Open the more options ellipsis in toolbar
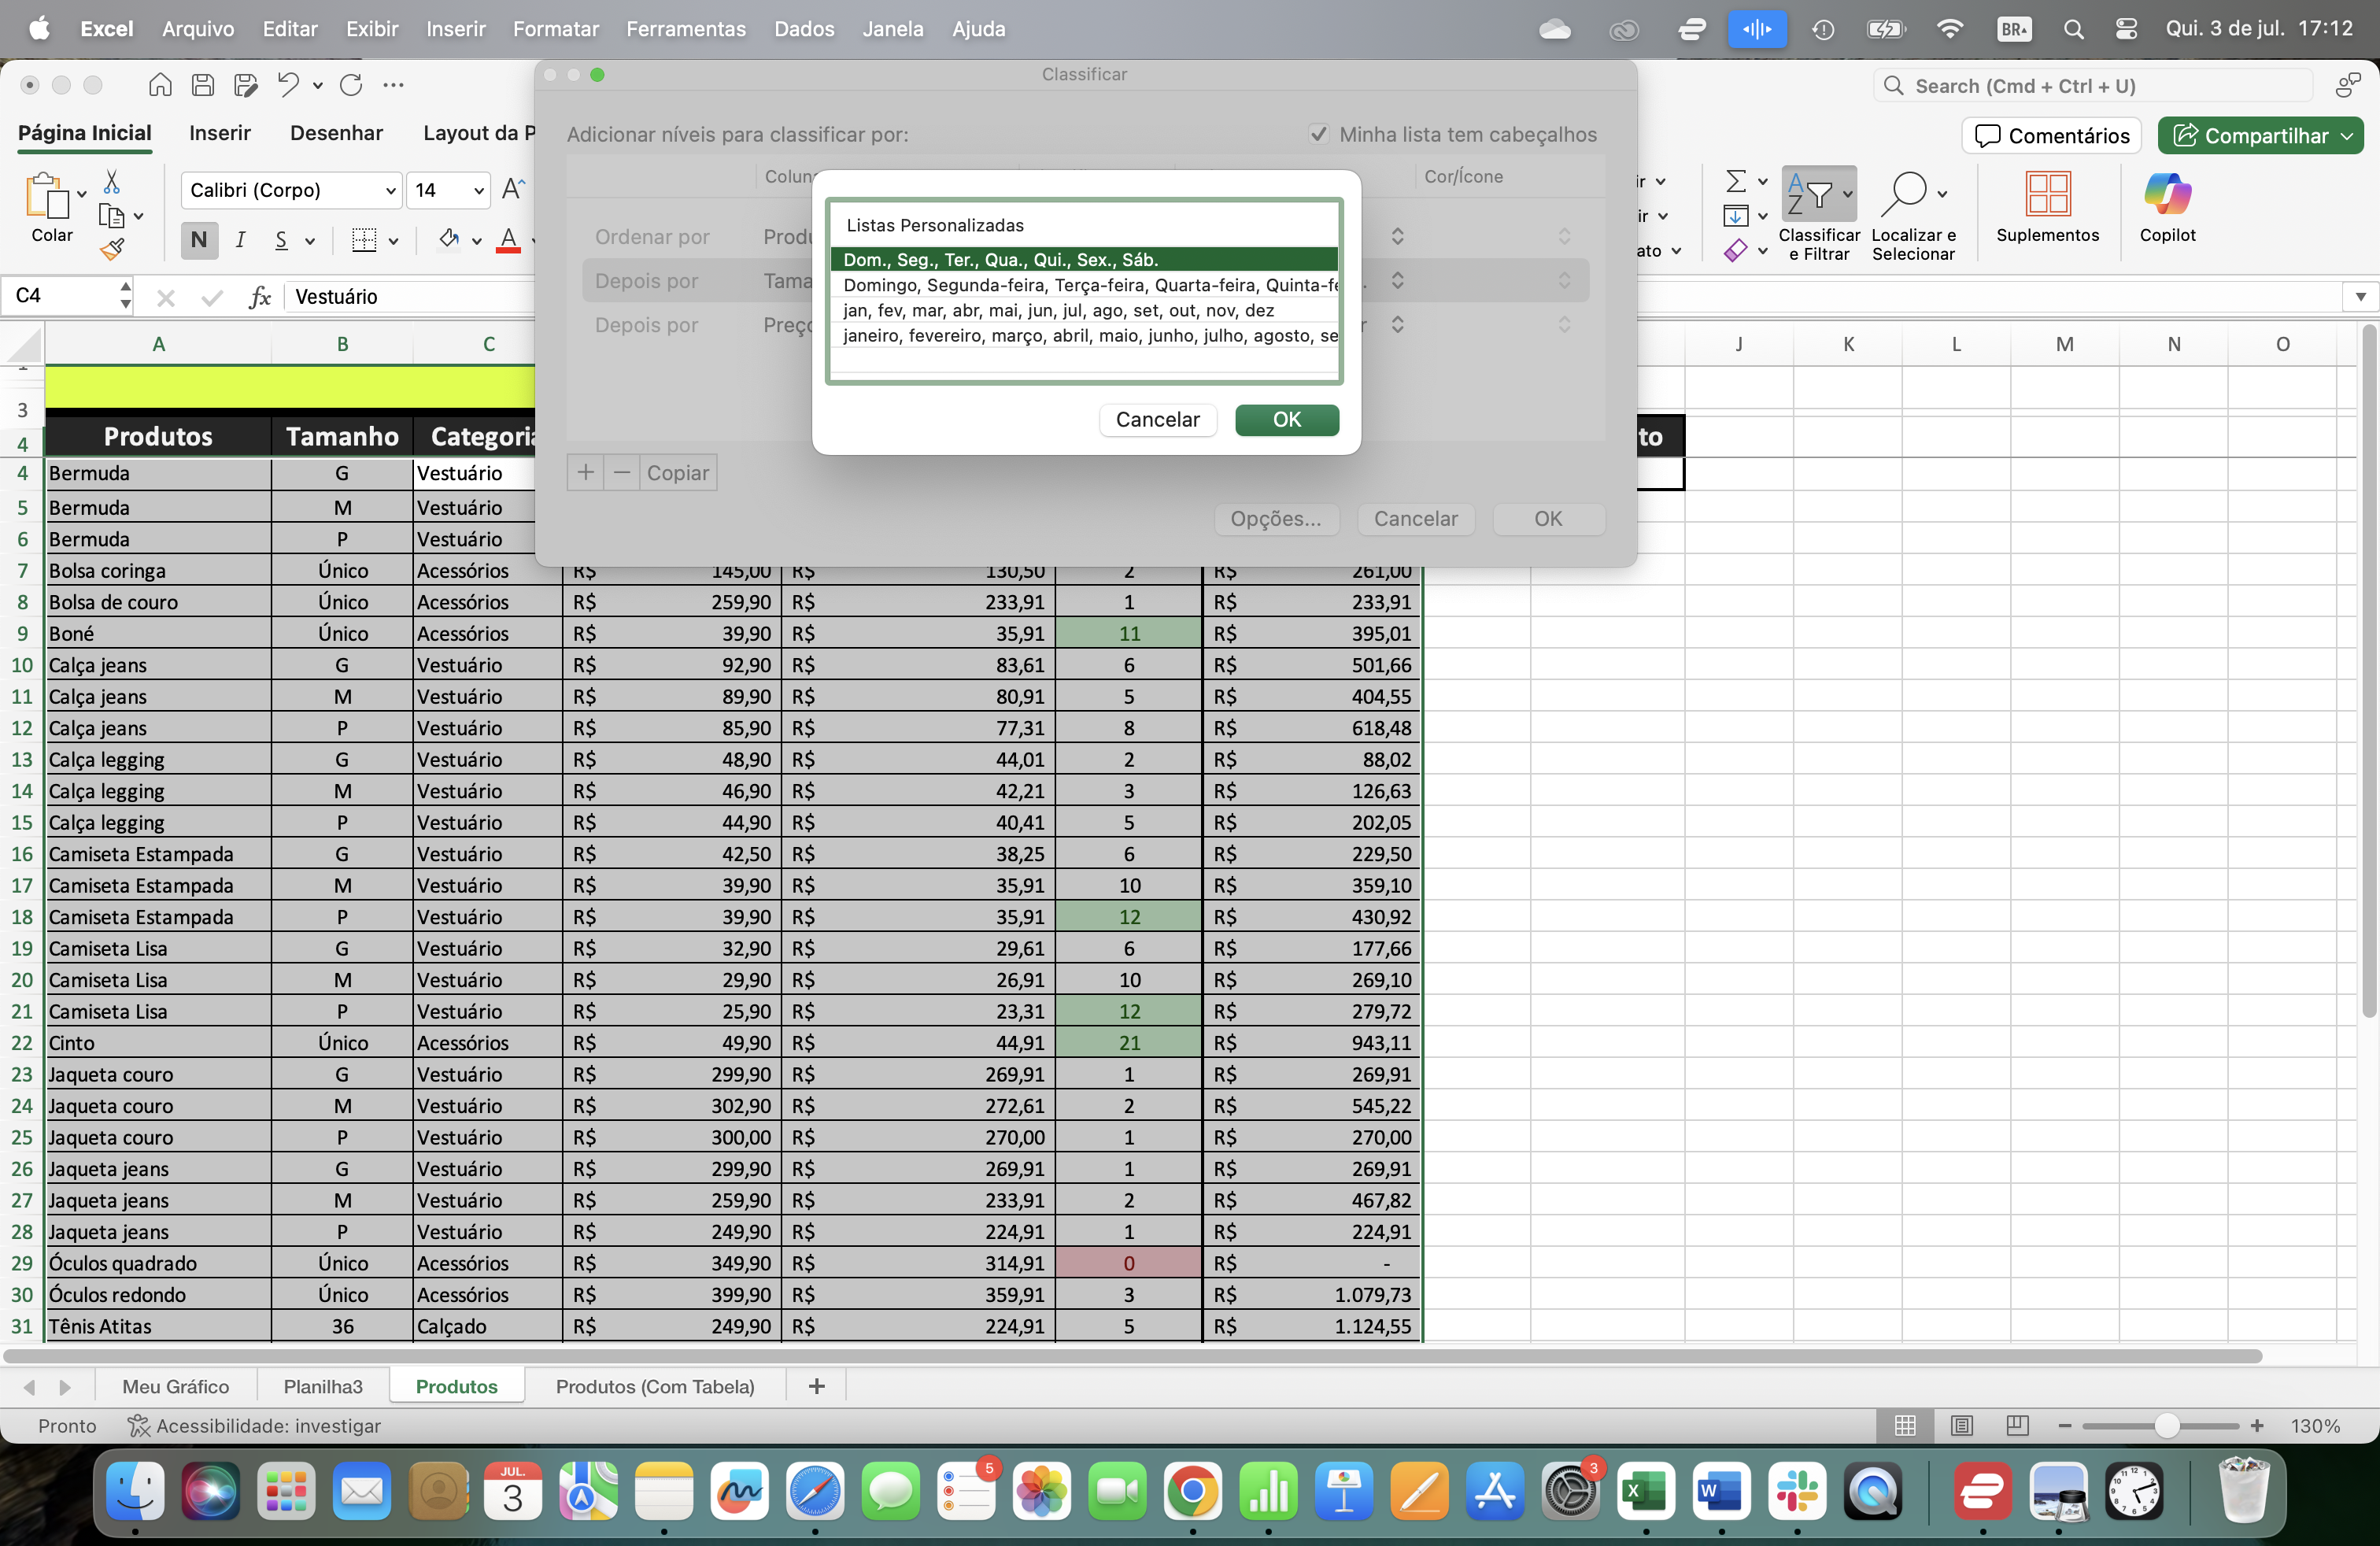This screenshot has width=2380, height=1546. pyautogui.click(x=394, y=85)
